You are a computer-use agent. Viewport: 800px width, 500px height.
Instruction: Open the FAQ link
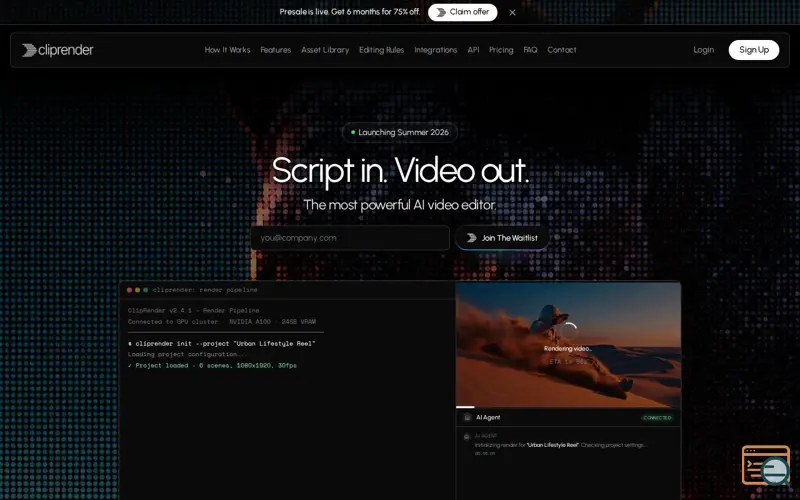point(530,50)
